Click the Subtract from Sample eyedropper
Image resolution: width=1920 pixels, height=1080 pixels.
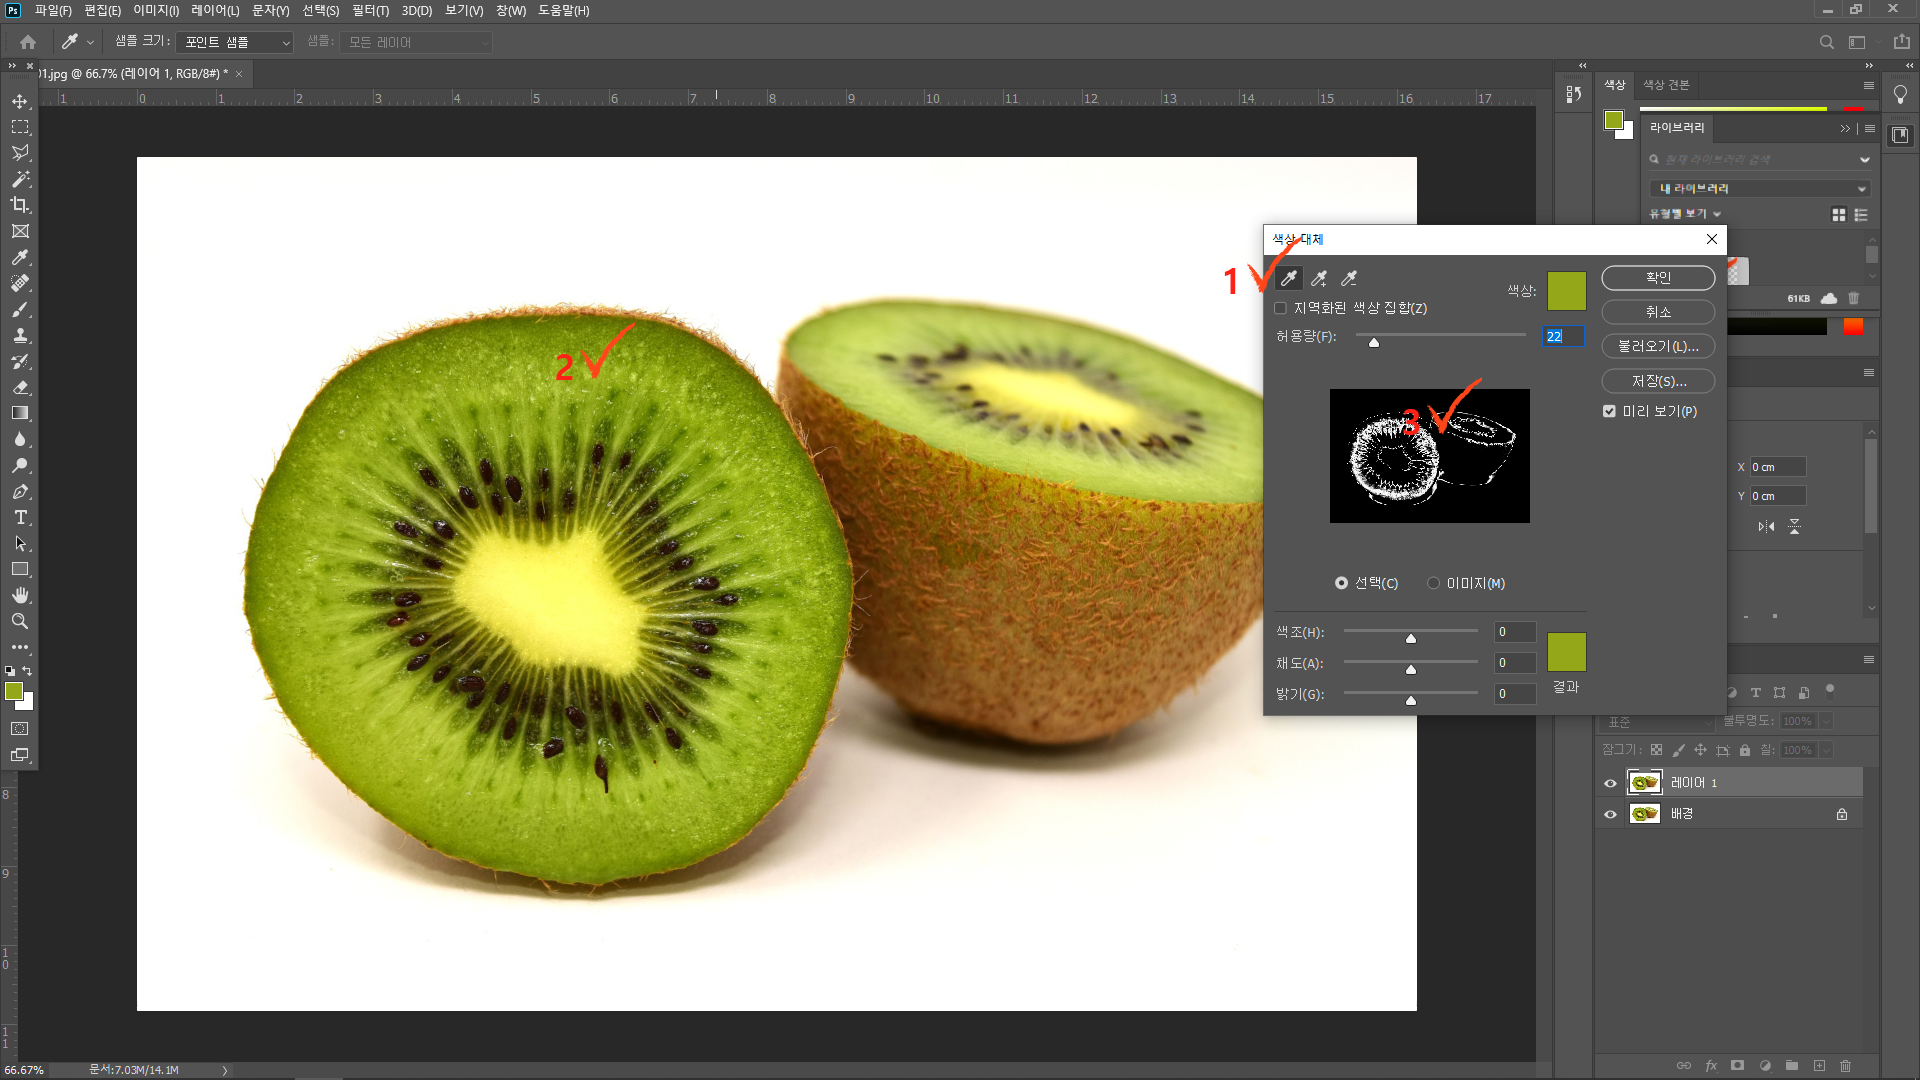click(1349, 279)
